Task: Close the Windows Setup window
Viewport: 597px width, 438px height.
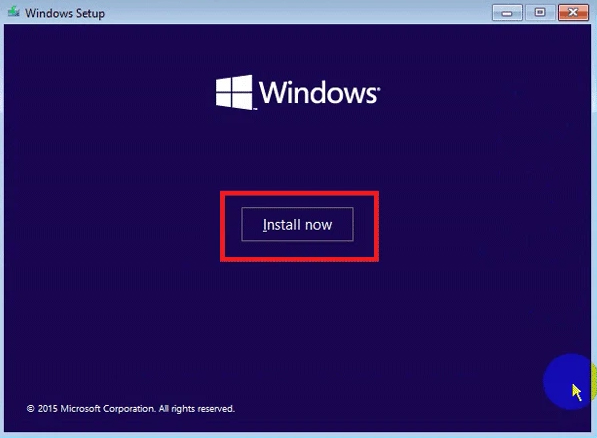Action: tap(573, 13)
